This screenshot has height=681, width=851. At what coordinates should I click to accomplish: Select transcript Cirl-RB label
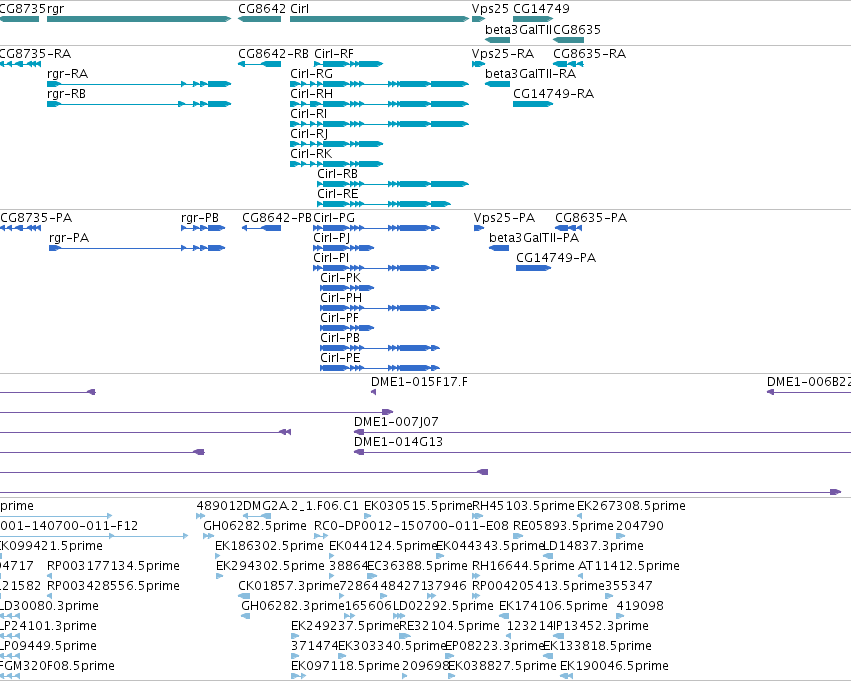[x=338, y=174]
